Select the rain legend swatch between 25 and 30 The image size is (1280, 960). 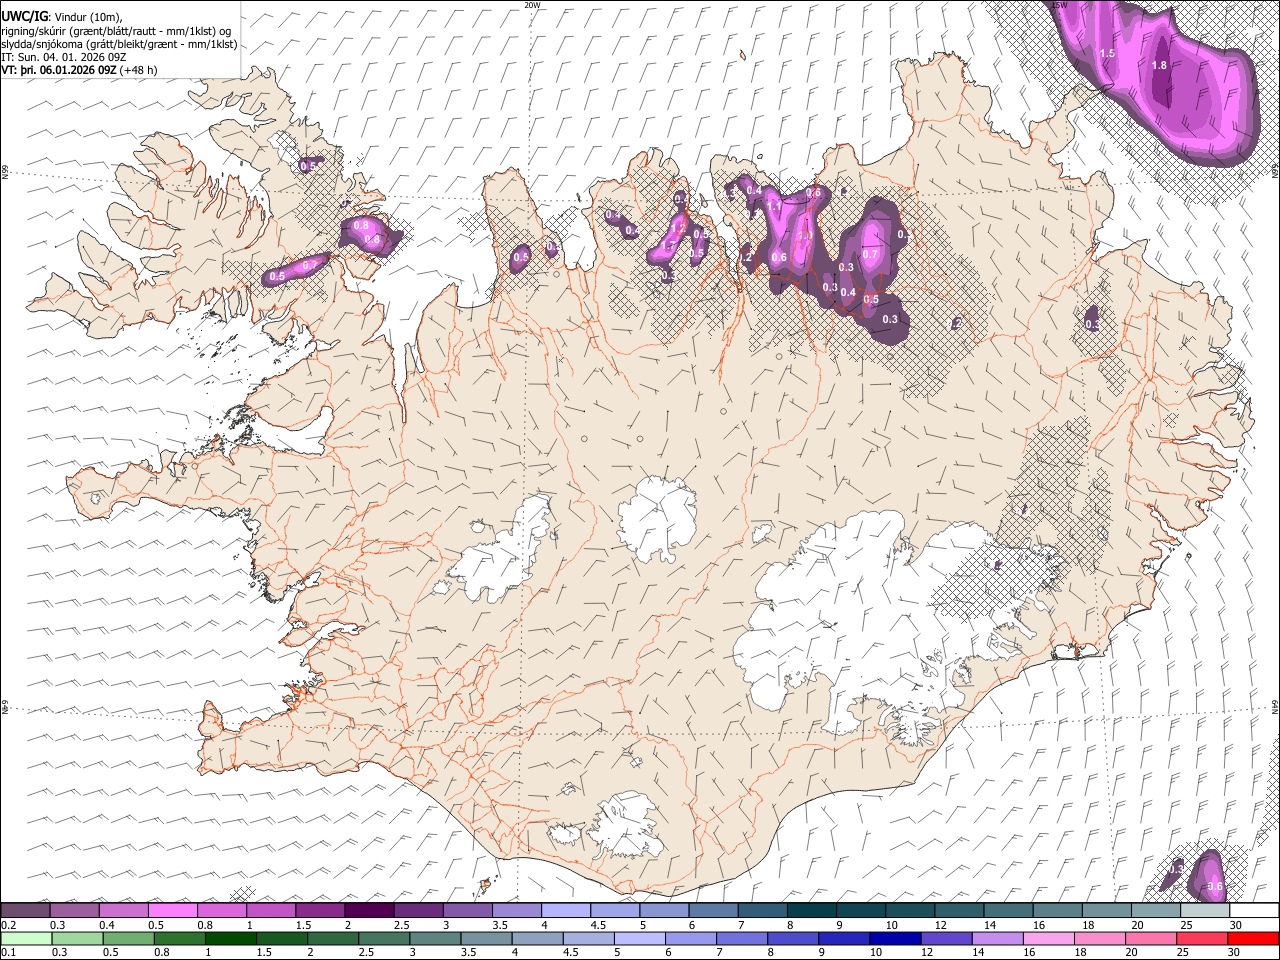pyautogui.click(x=1203, y=939)
